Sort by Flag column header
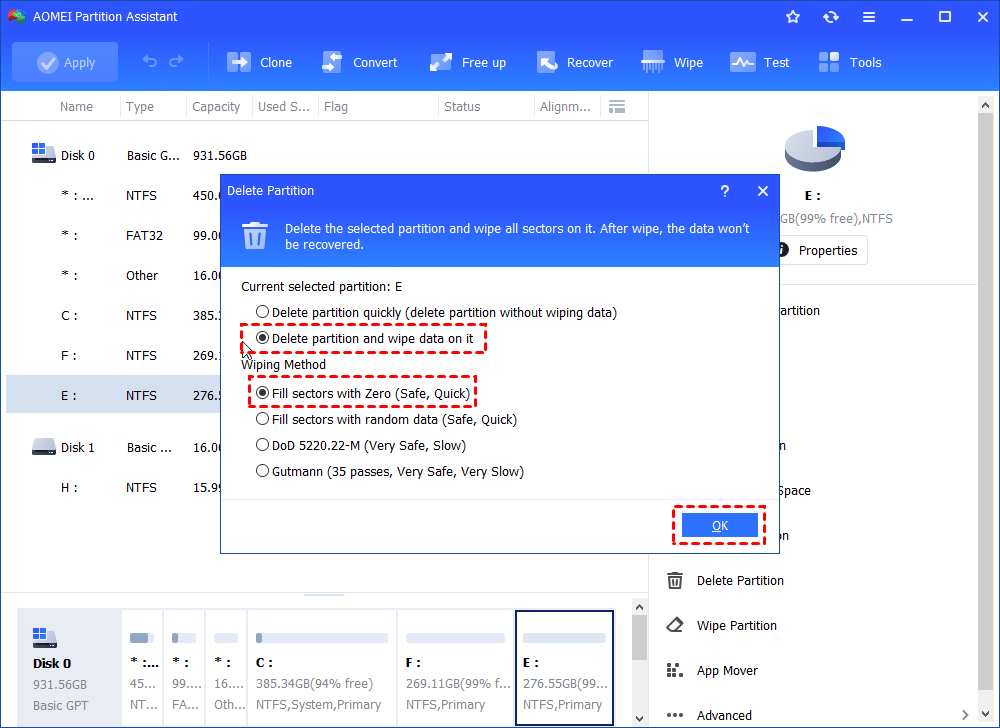 [x=335, y=106]
